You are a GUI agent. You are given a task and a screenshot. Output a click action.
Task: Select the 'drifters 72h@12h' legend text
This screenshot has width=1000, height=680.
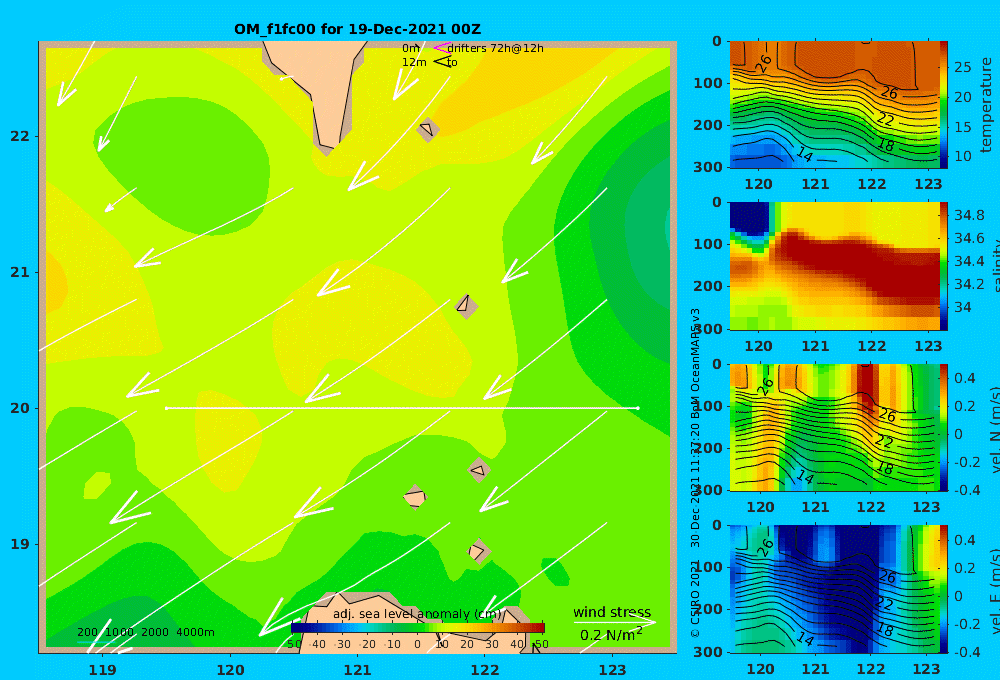pyautogui.click(x=496, y=48)
